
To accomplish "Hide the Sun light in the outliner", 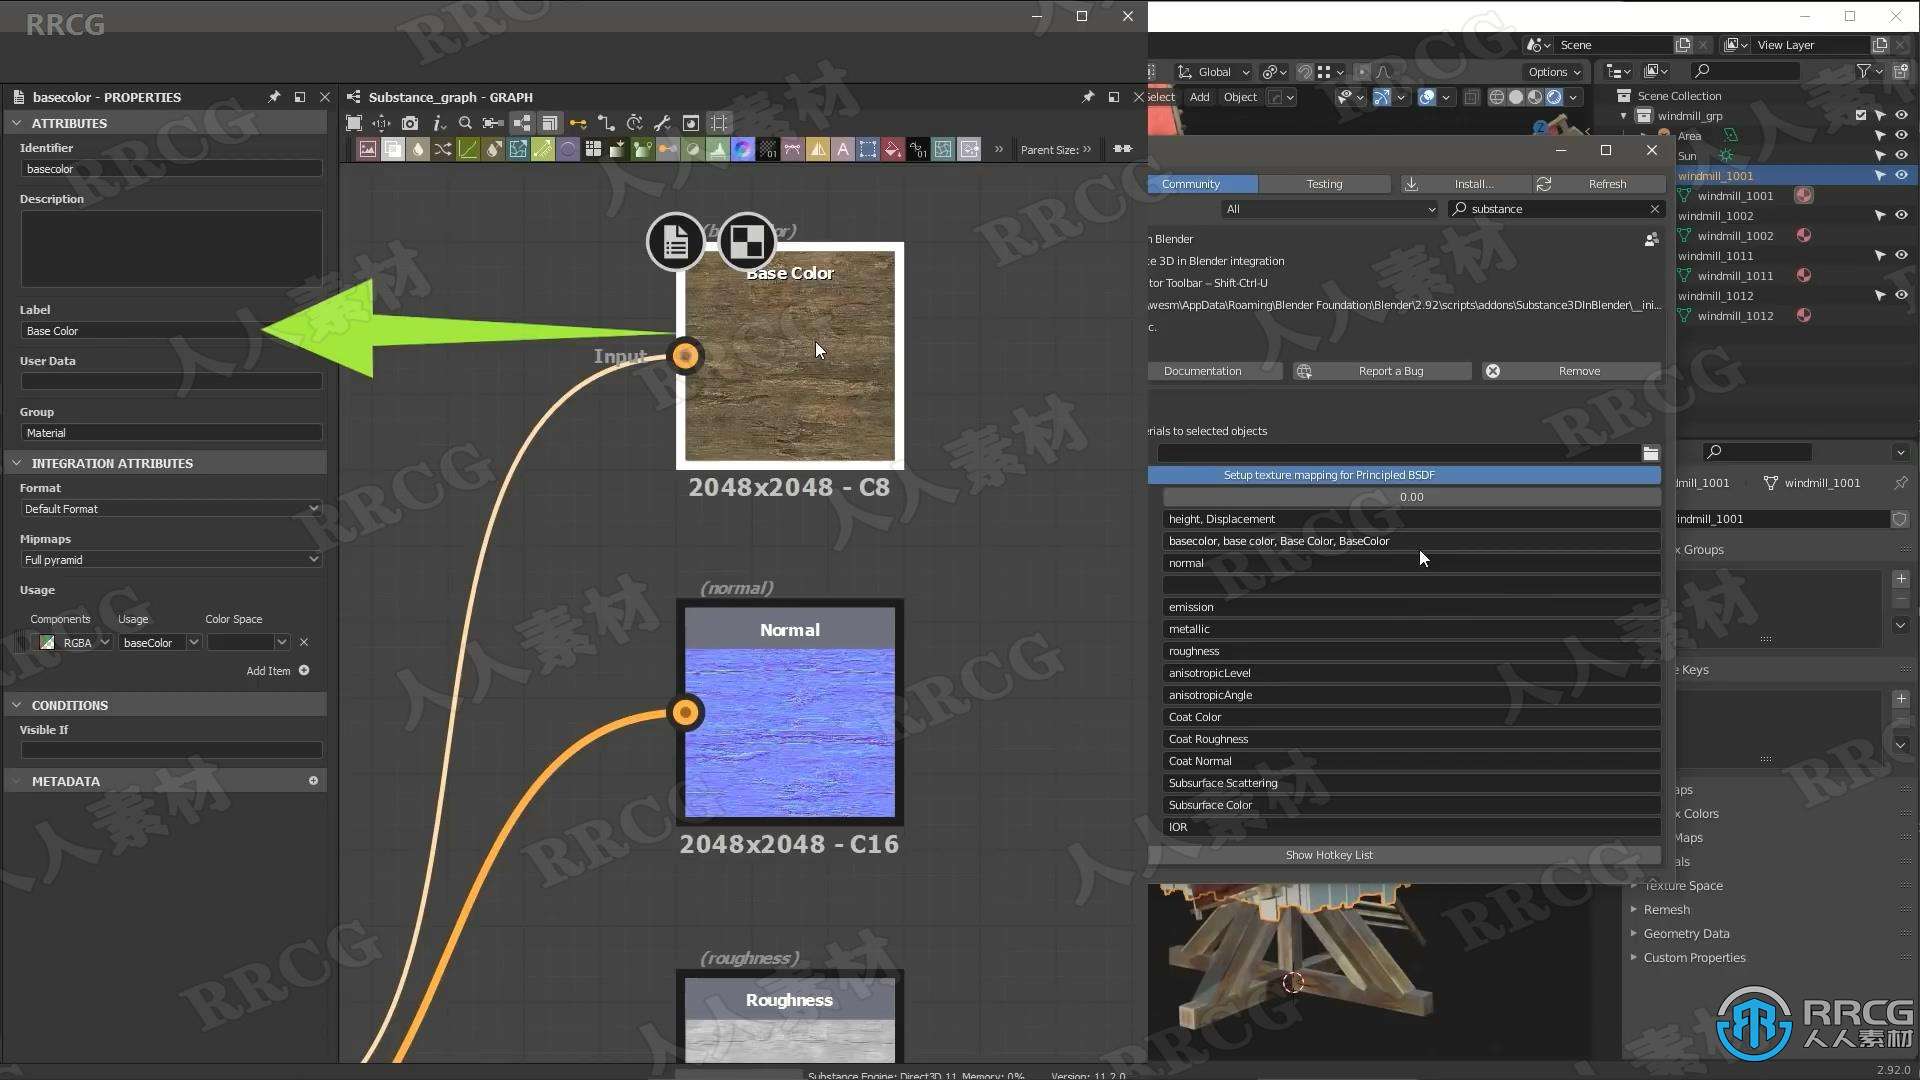I will coord(1901,155).
